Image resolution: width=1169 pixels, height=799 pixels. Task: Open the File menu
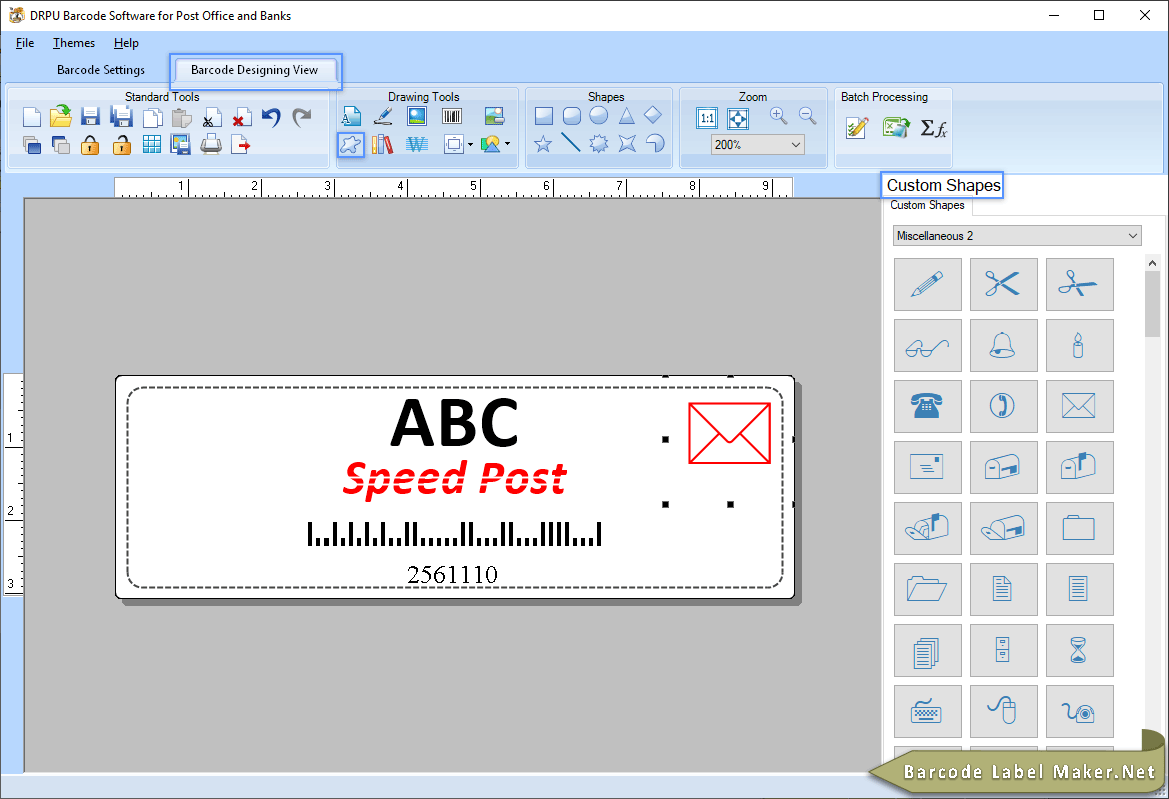[25, 43]
